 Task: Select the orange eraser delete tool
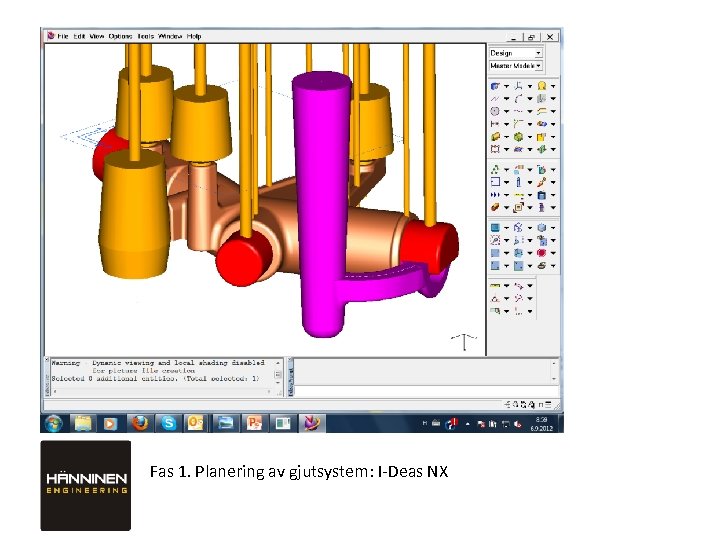(x=495, y=208)
